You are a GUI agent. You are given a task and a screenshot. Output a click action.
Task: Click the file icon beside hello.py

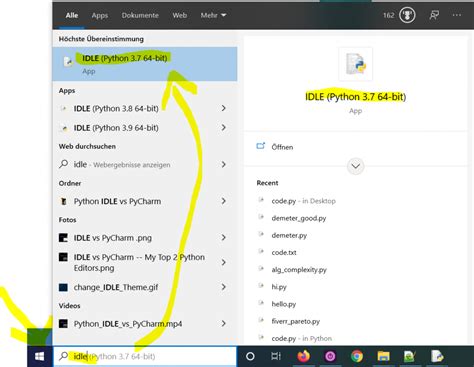[261, 303]
